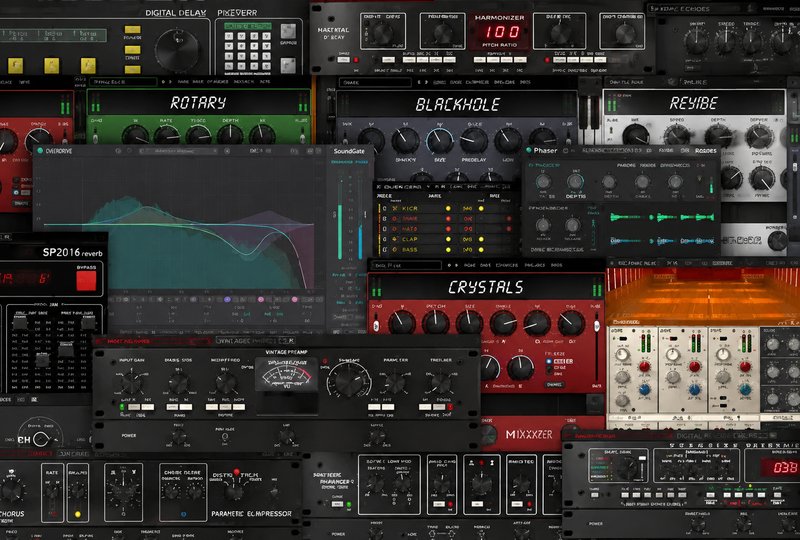This screenshot has width=800, height=540.
Task: Toggle the BASS row first yellow light
Action: (448, 250)
